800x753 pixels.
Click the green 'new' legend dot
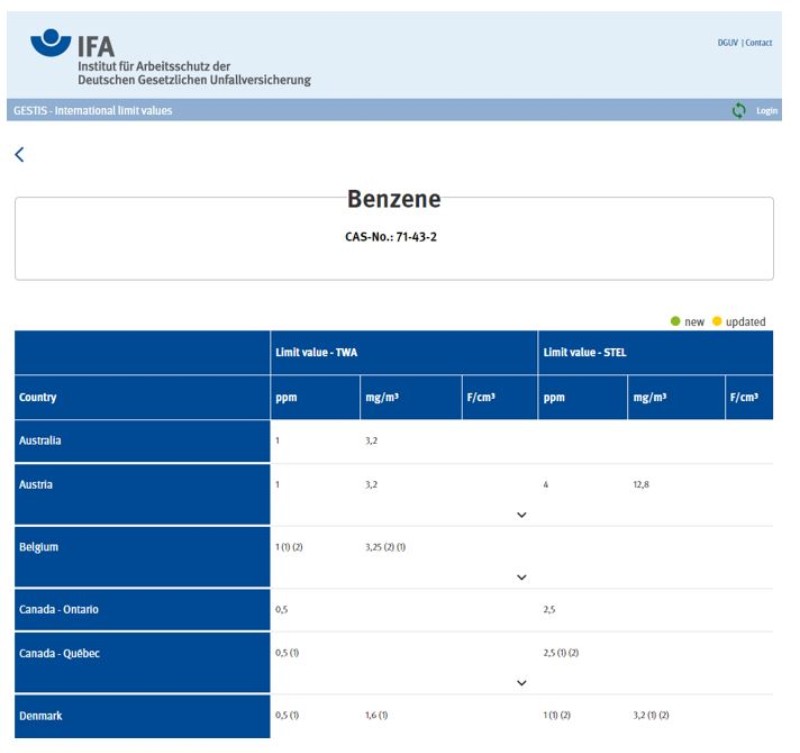675,322
